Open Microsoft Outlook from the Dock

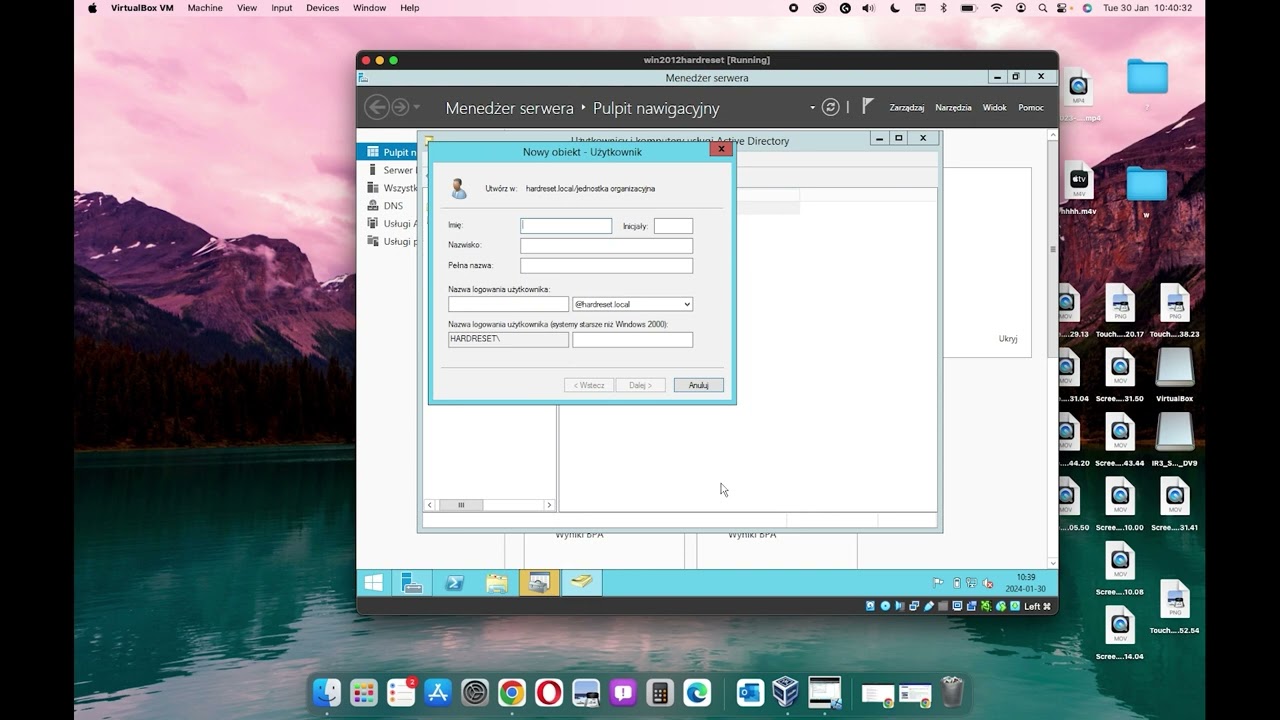tap(749, 692)
